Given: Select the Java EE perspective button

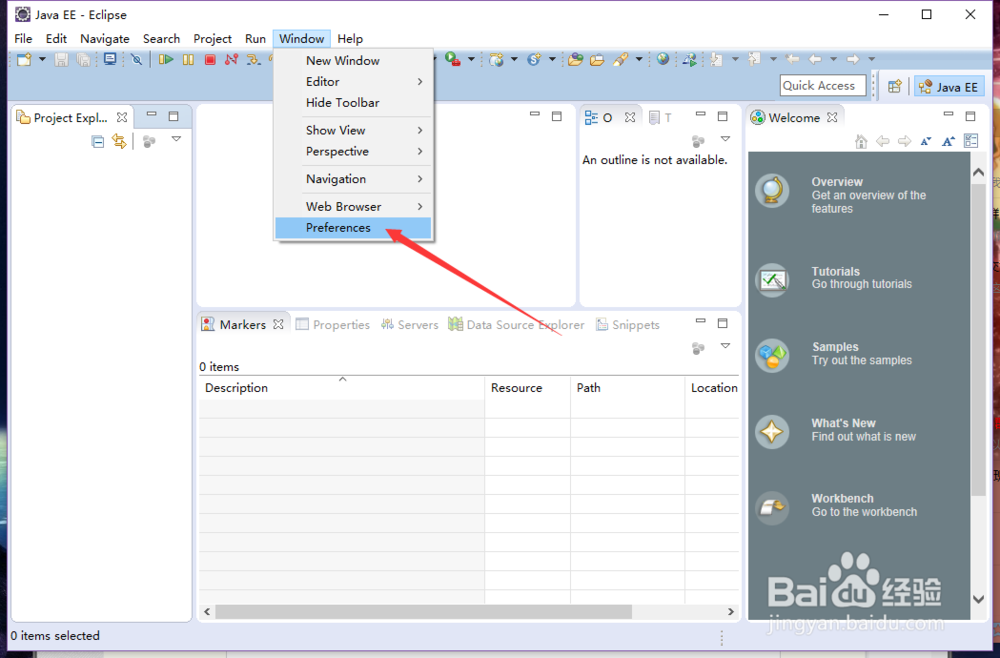Looking at the screenshot, I should (x=950, y=87).
